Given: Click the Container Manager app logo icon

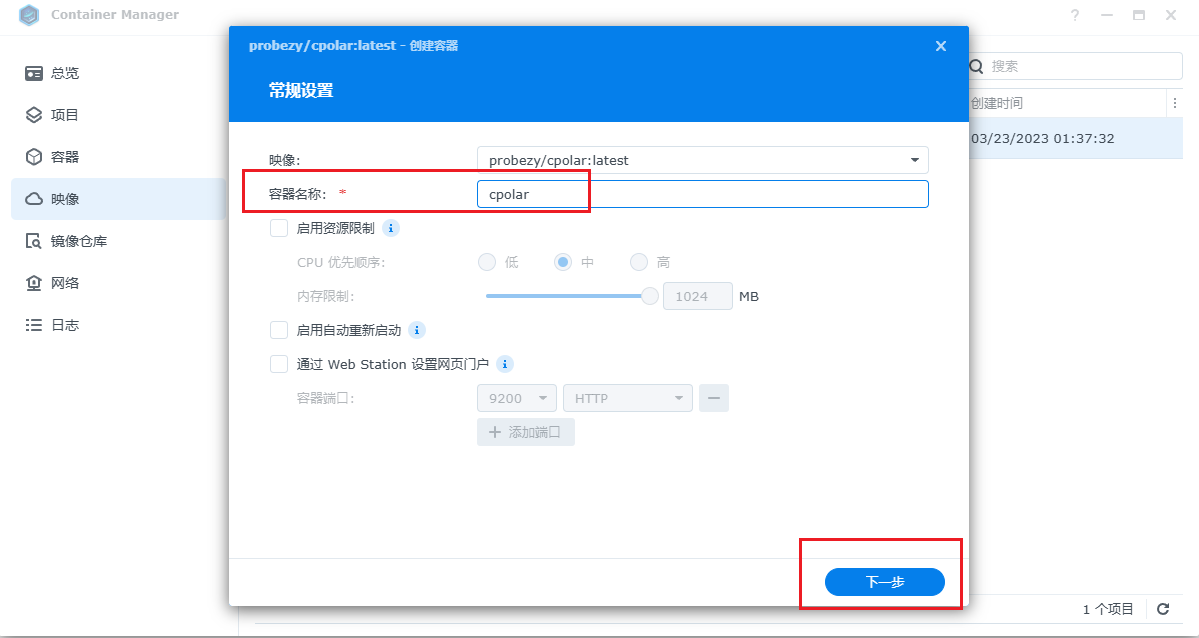Looking at the screenshot, I should pos(30,15).
